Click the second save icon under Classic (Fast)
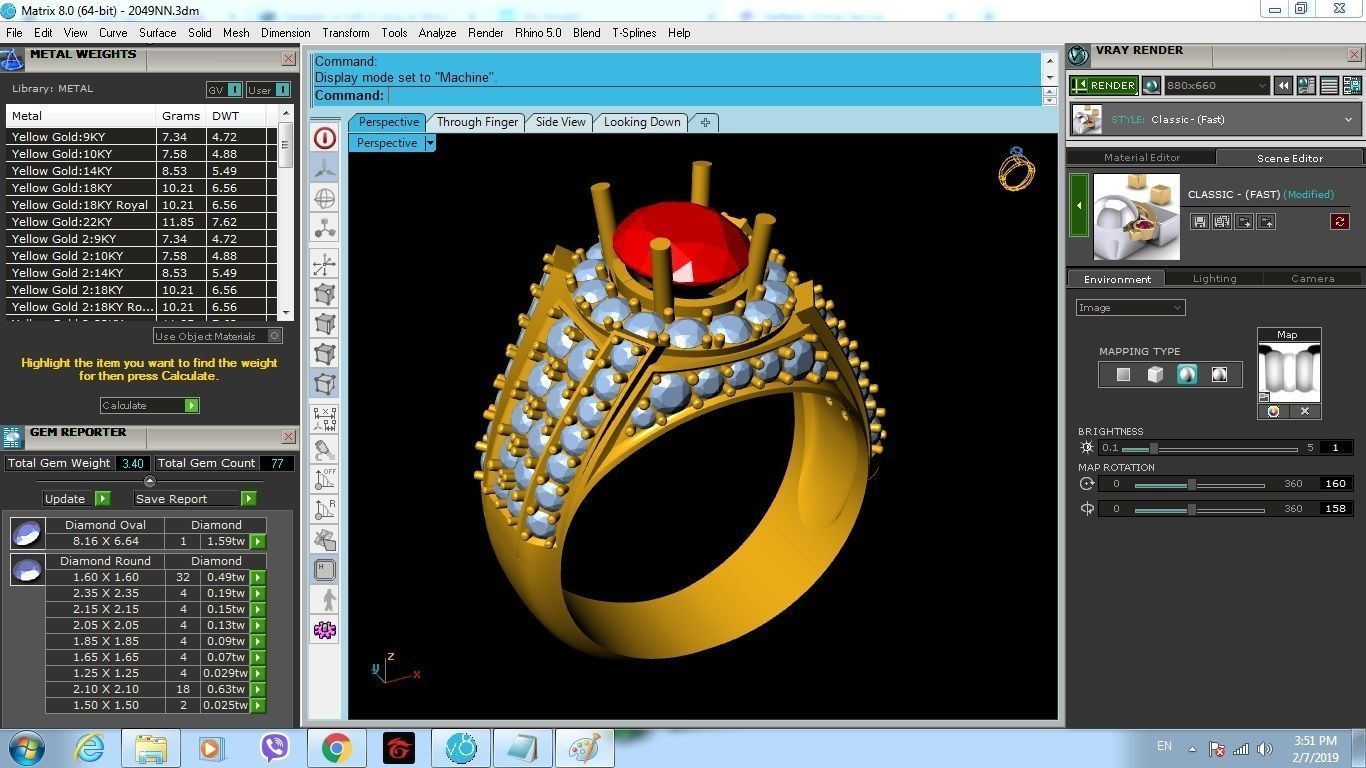 click(x=1222, y=222)
